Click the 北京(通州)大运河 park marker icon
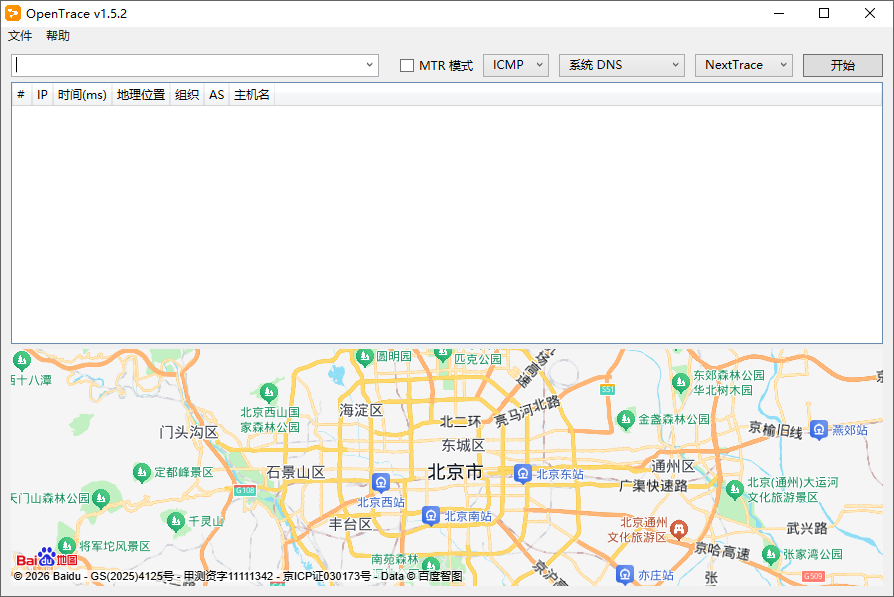Image resolution: width=894 pixels, height=597 pixels. tap(734, 489)
